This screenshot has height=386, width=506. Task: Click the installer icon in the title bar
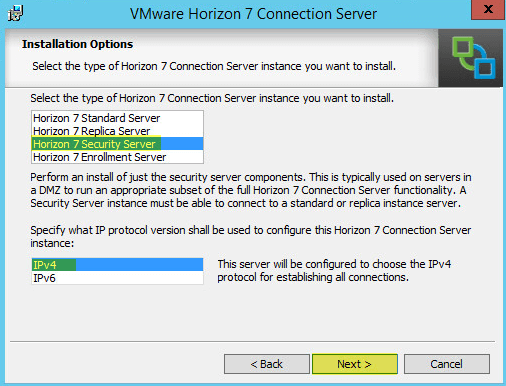pos(15,14)
